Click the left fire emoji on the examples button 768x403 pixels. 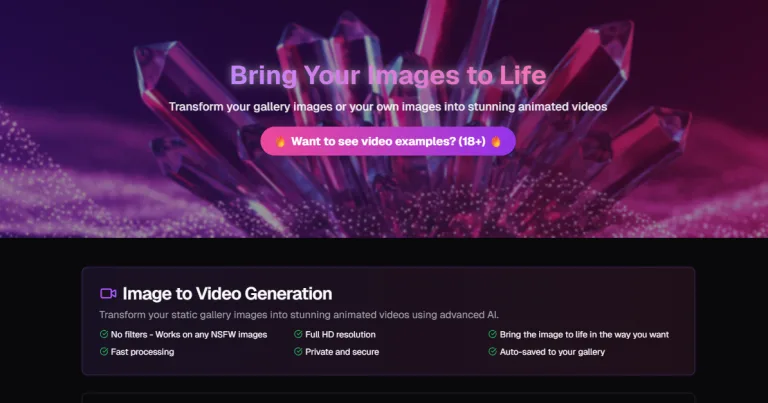pyautogui.click(x=281, y=142)
